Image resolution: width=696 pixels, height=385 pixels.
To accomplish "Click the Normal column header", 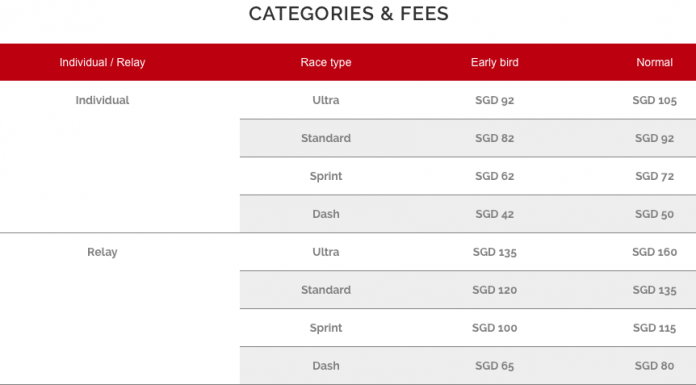I will pyautogui.click(x=654, y=62).
